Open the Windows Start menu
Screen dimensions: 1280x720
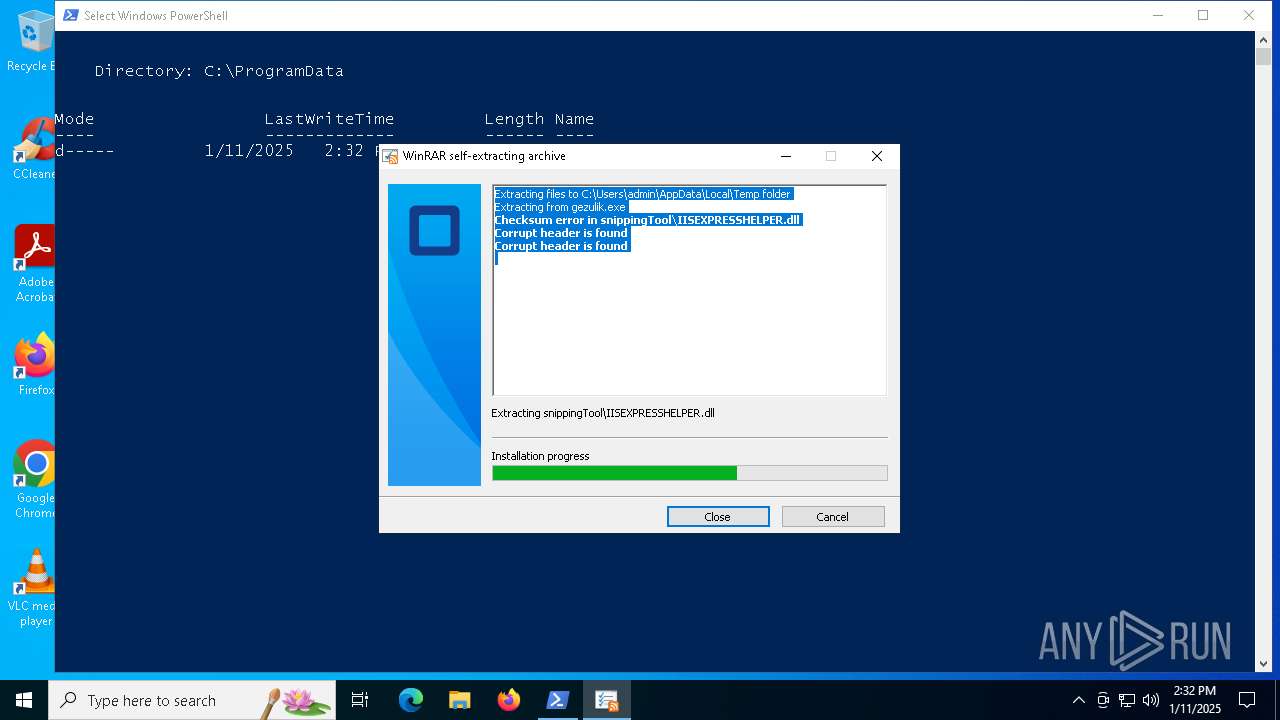tap(24, 700)
